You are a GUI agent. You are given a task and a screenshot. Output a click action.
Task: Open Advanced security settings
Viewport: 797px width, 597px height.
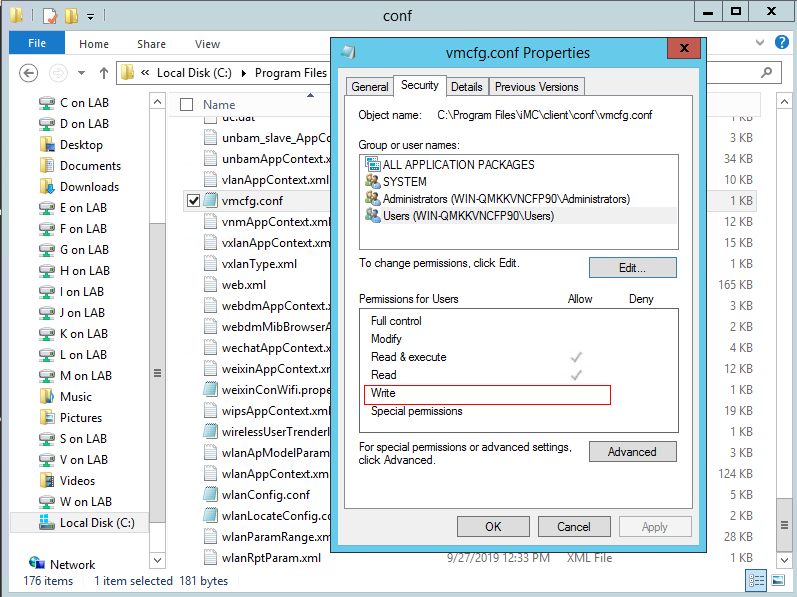(x=632, y=452)
